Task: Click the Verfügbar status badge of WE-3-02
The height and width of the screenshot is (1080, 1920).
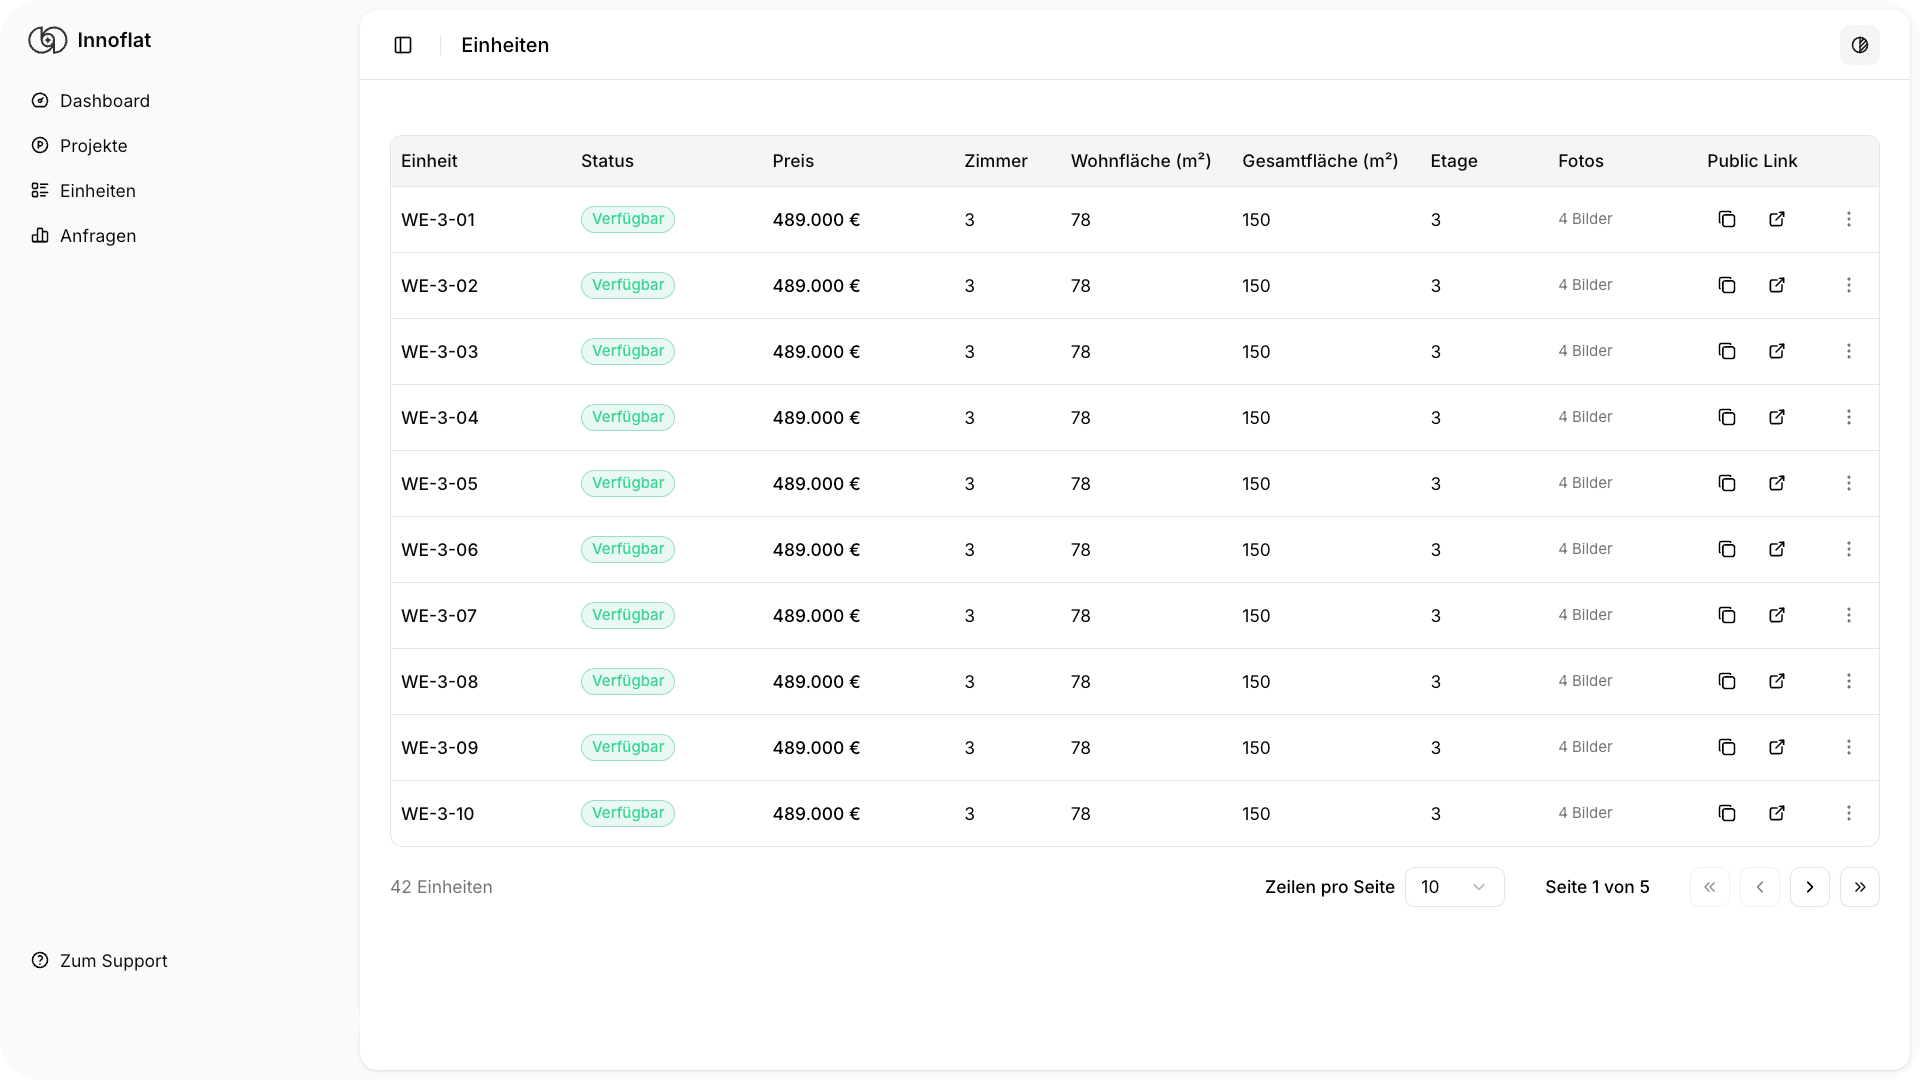Action: [627, 285]
